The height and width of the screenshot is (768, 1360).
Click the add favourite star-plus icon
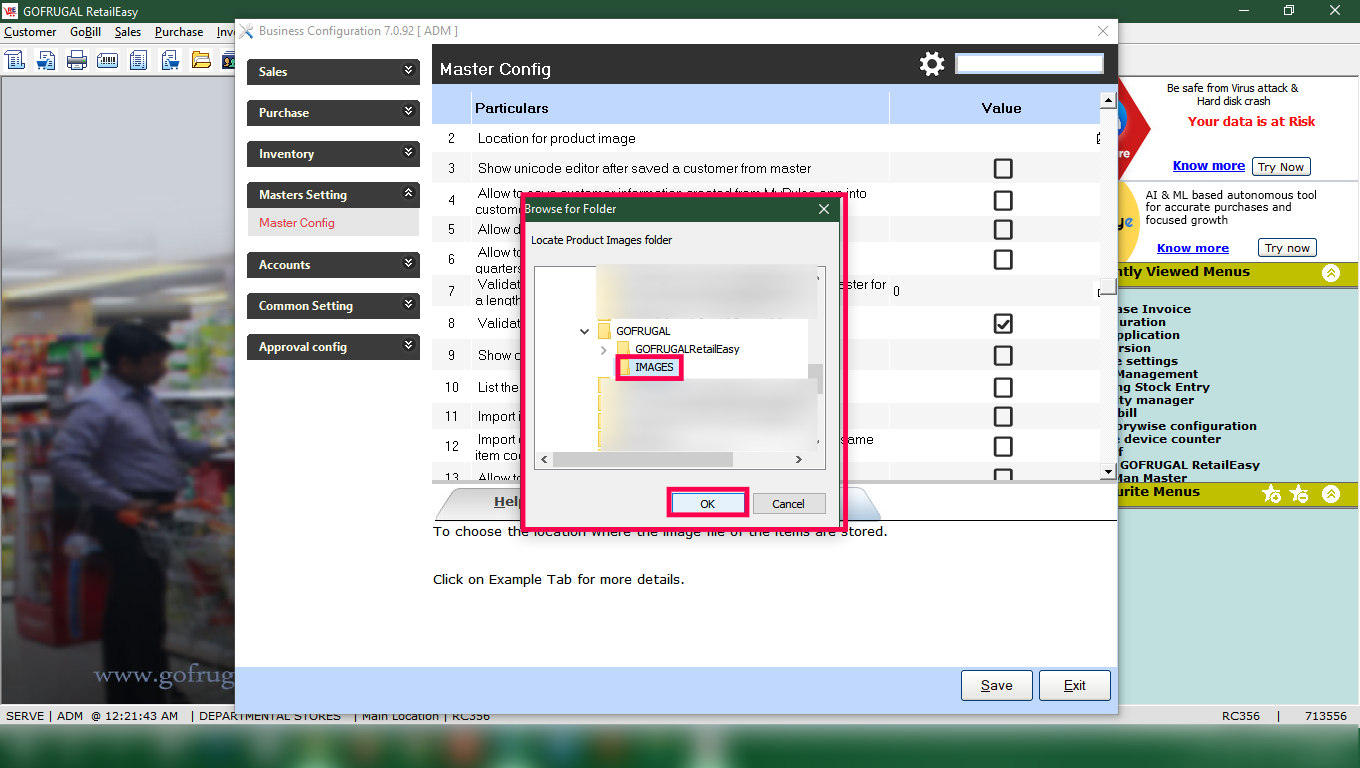[1272, 494]
